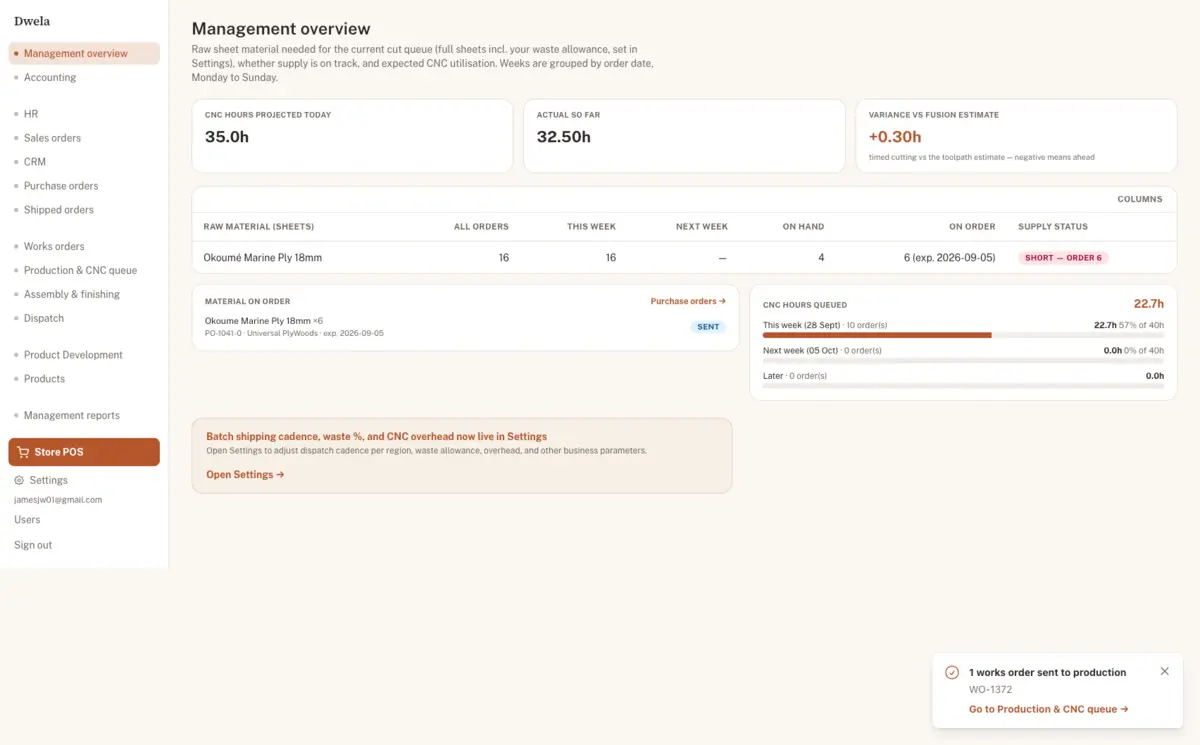This screenshot has width=1200, height=745.
Task: Open Settings from the sidebar
Action: pos(48,481)
